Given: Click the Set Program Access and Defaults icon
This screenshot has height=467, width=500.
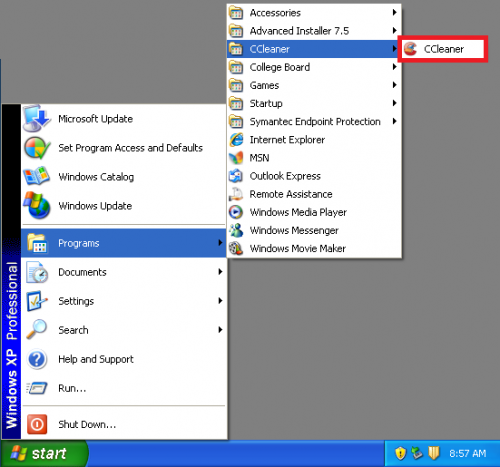Looking at the screenshot, I should coord(37,148).
